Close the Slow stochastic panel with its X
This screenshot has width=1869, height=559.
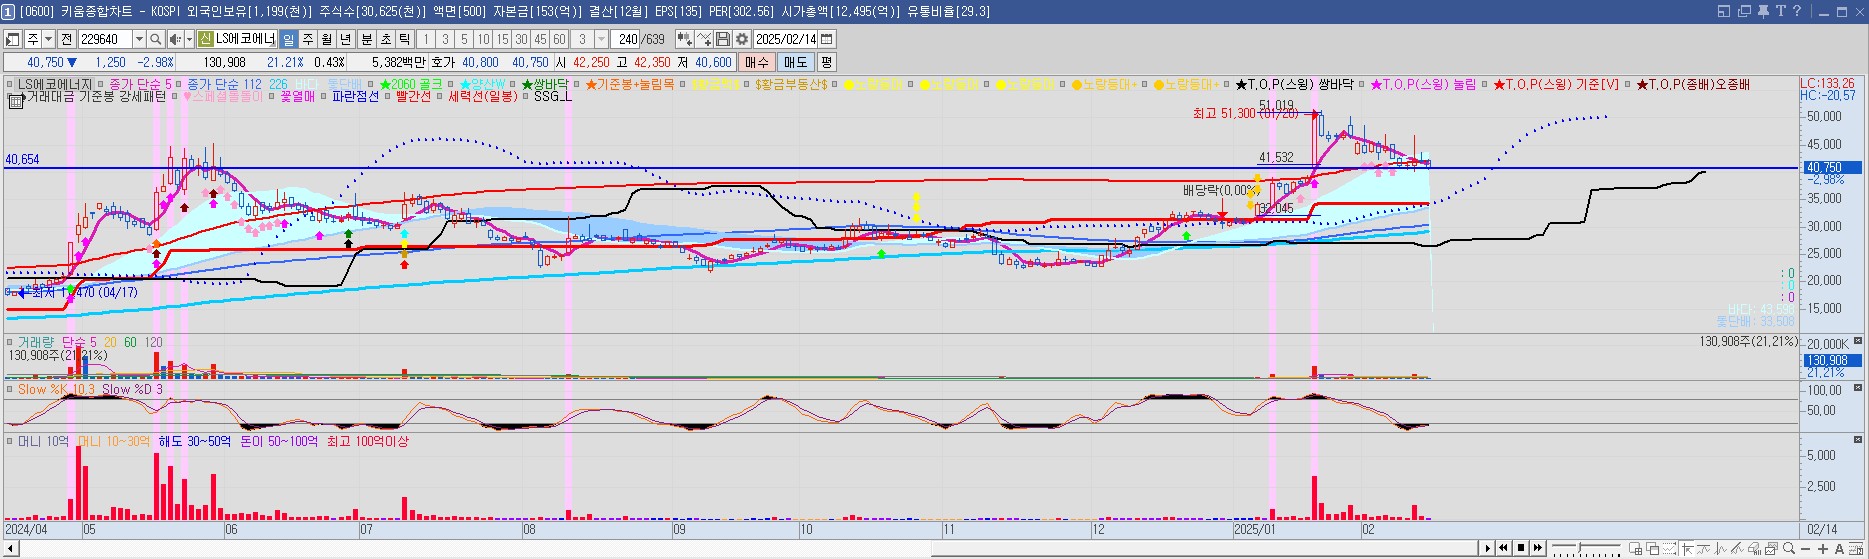pos(1858,387)
